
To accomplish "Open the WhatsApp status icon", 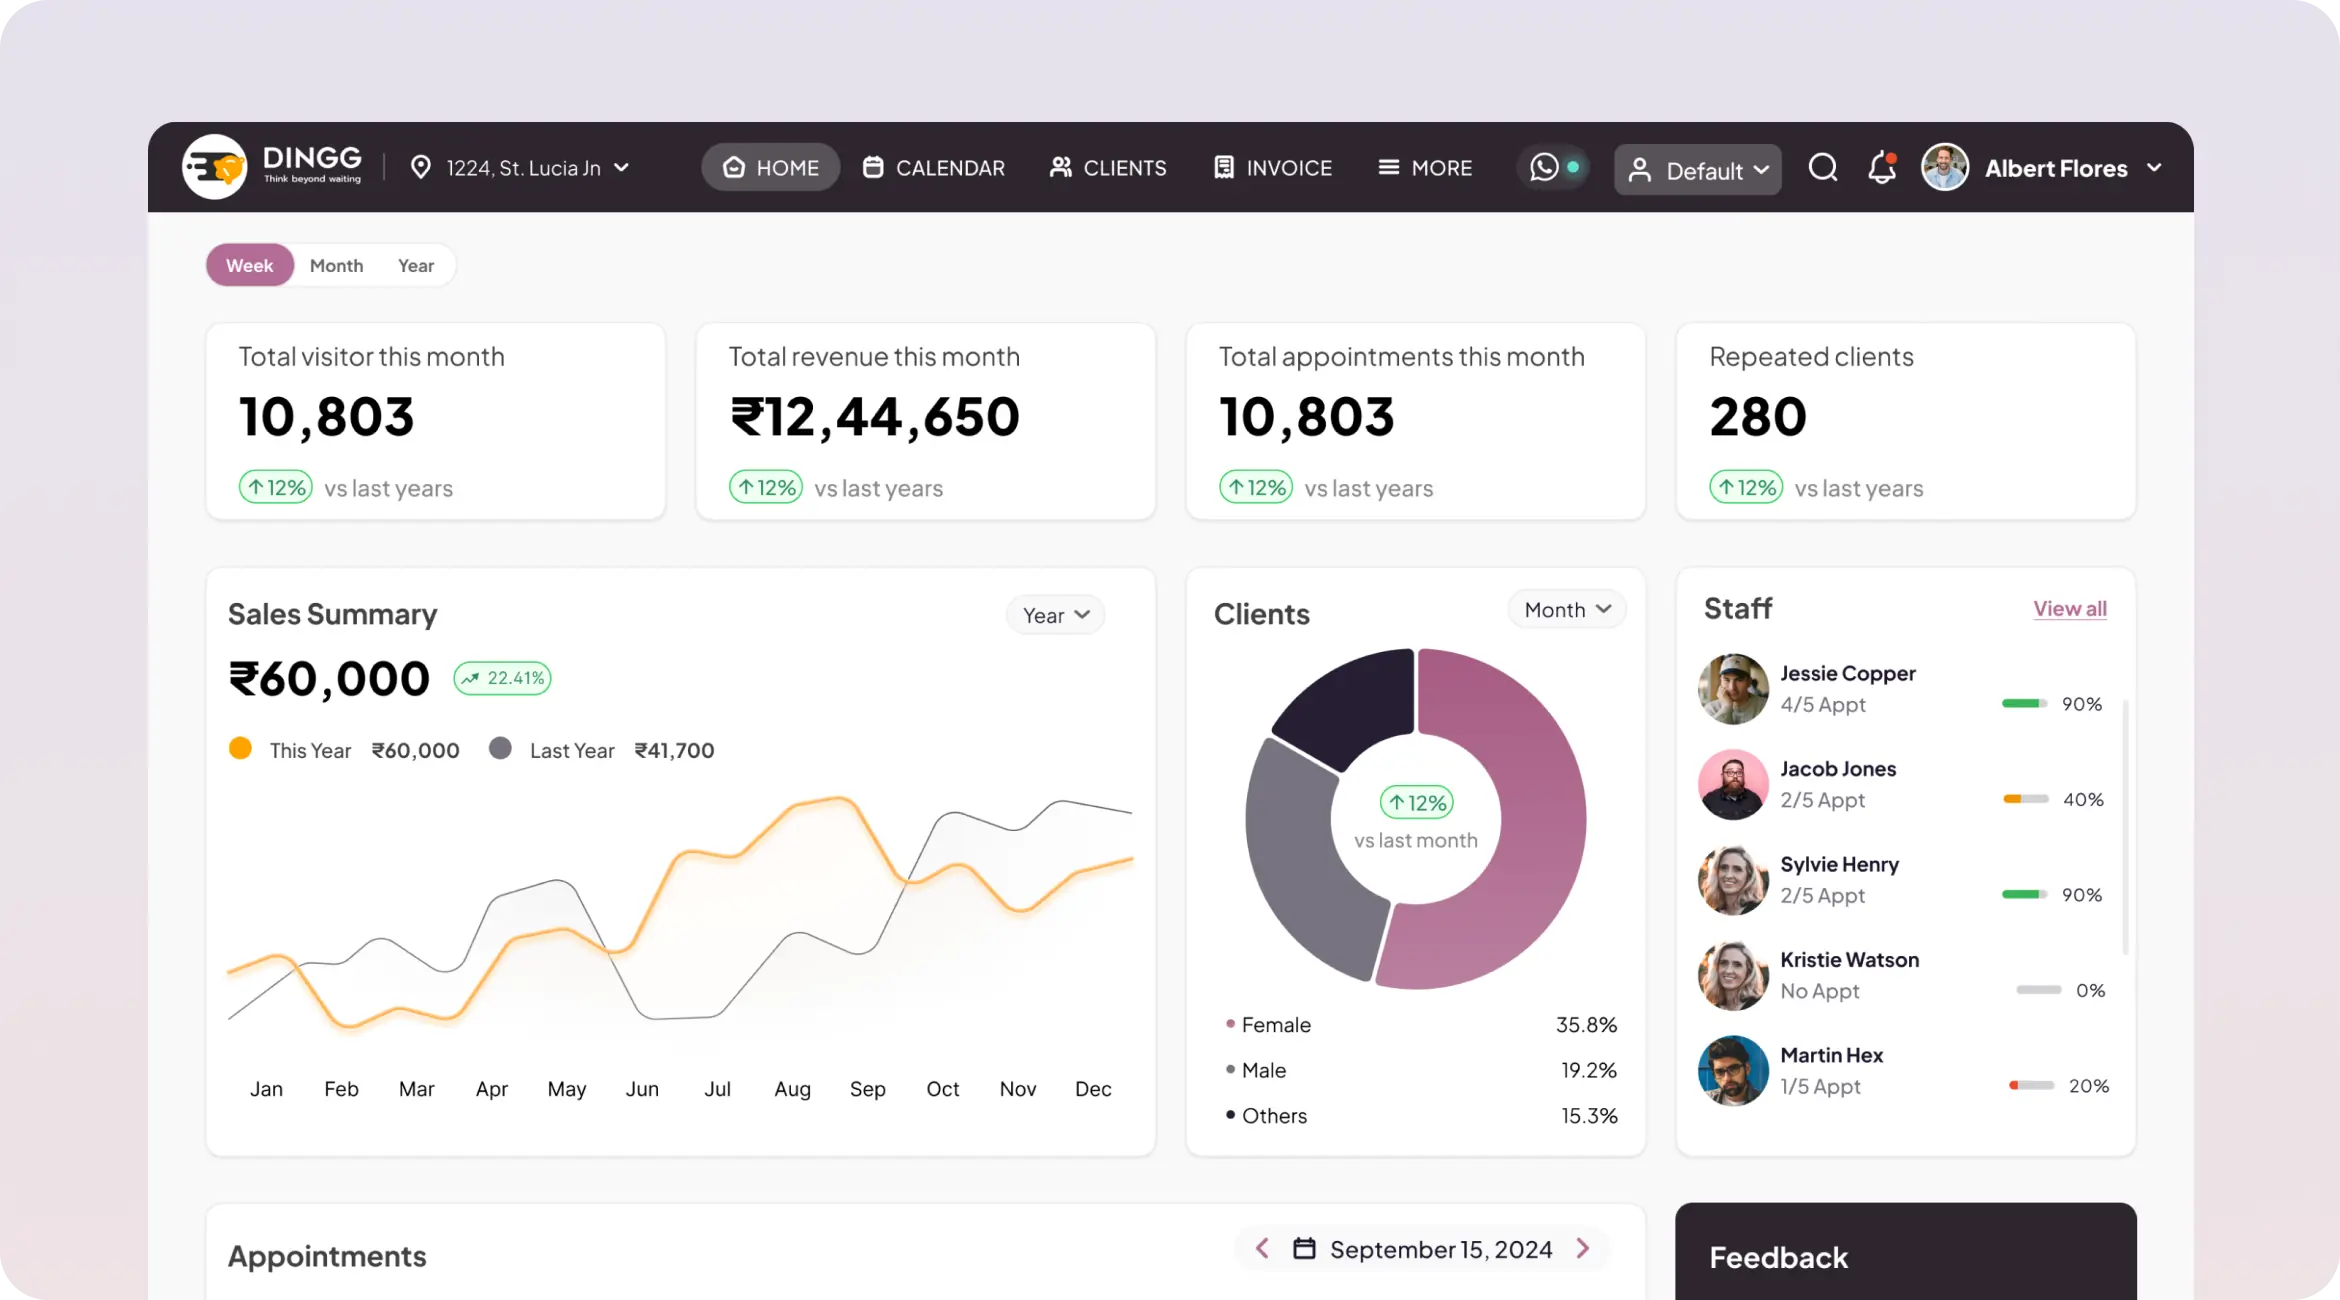I will [x=1544, y=167].
